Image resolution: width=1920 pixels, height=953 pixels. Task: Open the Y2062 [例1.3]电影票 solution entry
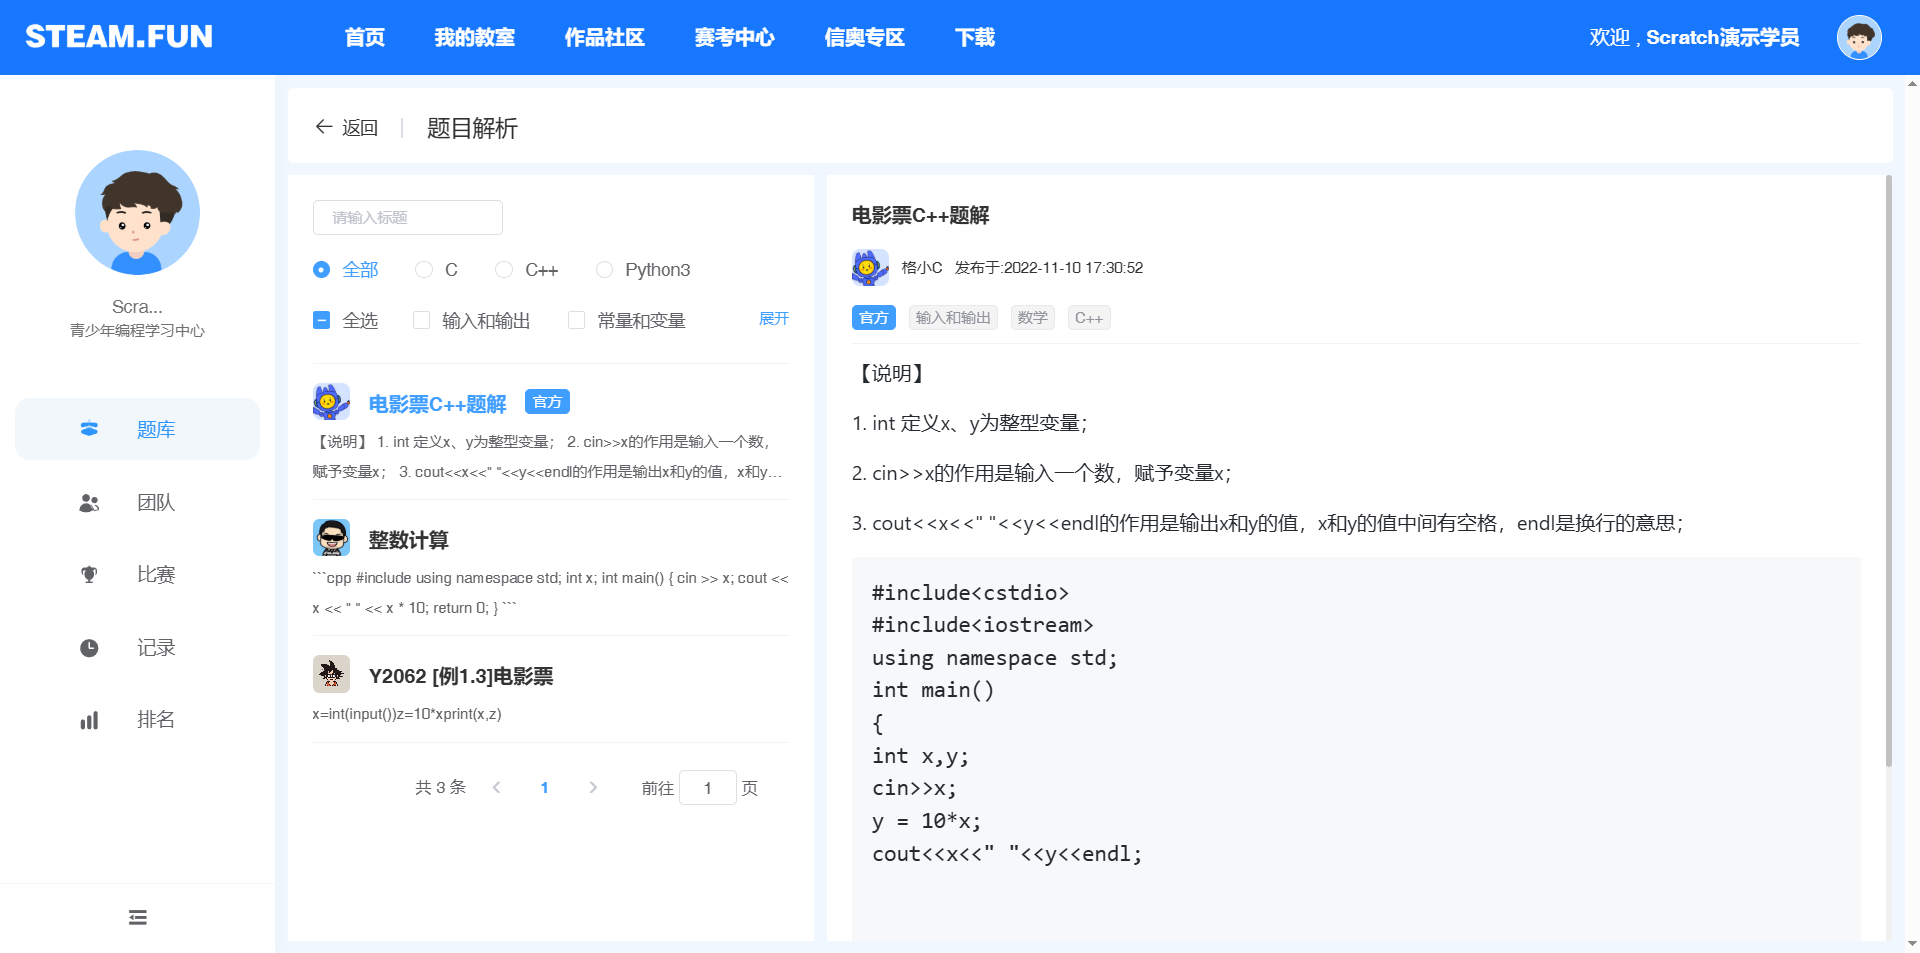click(x=461, y=676)
